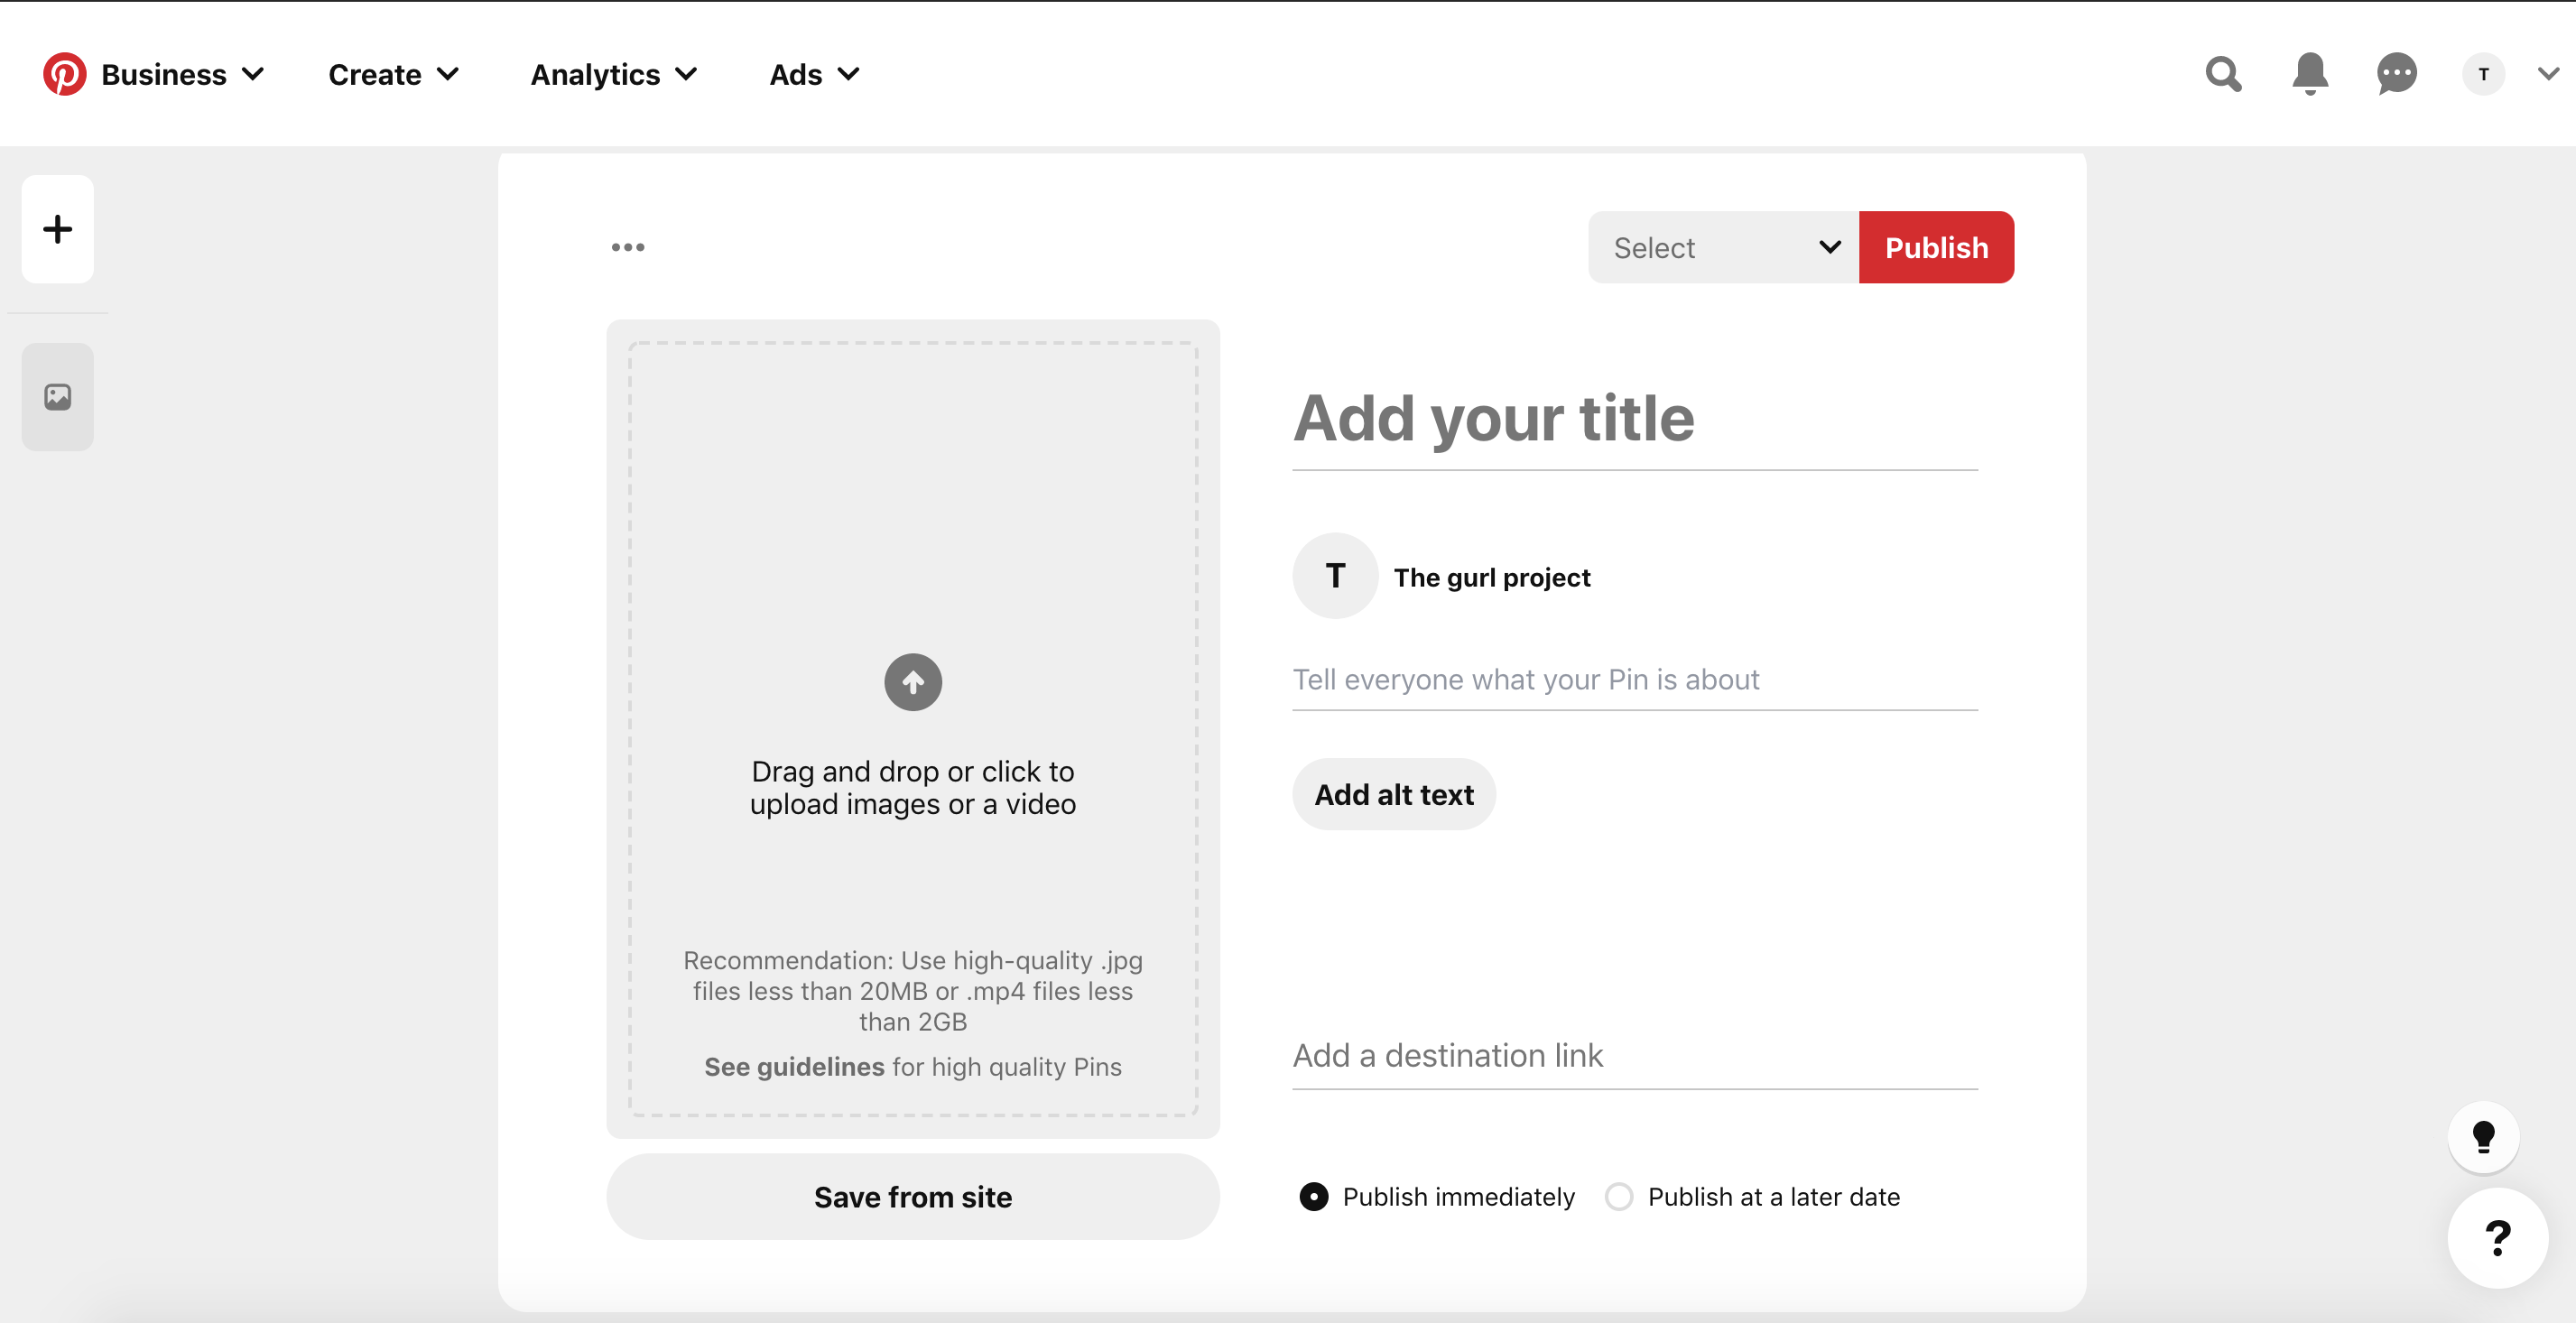This screenshot has height=1323, width=2576.
Task: Open messages speech bubble icon
Action: click(x=2397, y=74)
